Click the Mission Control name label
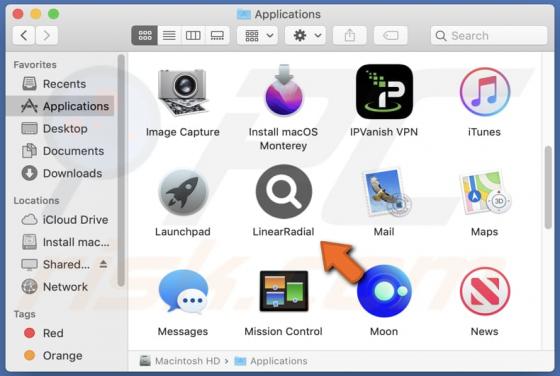560x376 pixels. 284,331
